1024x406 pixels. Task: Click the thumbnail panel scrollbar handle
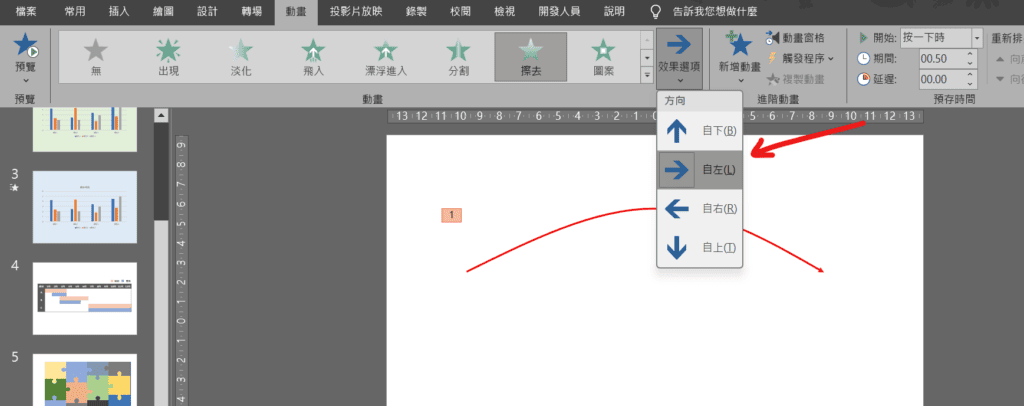161,171
